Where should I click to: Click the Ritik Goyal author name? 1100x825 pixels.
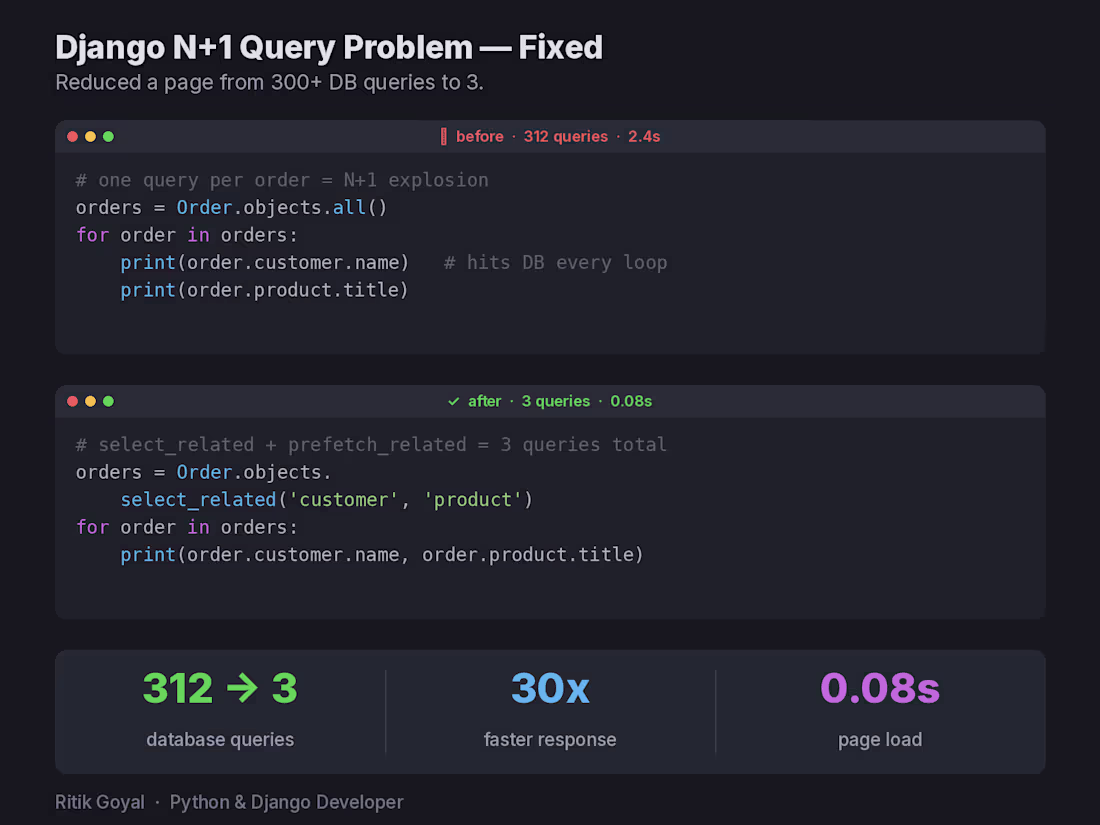coord(100,802)
